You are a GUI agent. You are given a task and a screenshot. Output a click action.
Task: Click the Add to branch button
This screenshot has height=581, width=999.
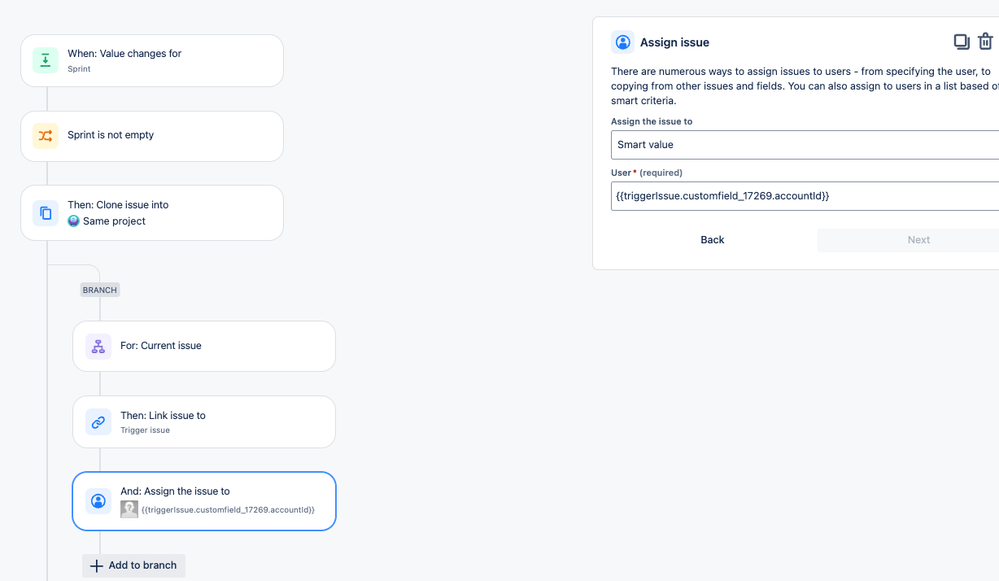point(133,565)
